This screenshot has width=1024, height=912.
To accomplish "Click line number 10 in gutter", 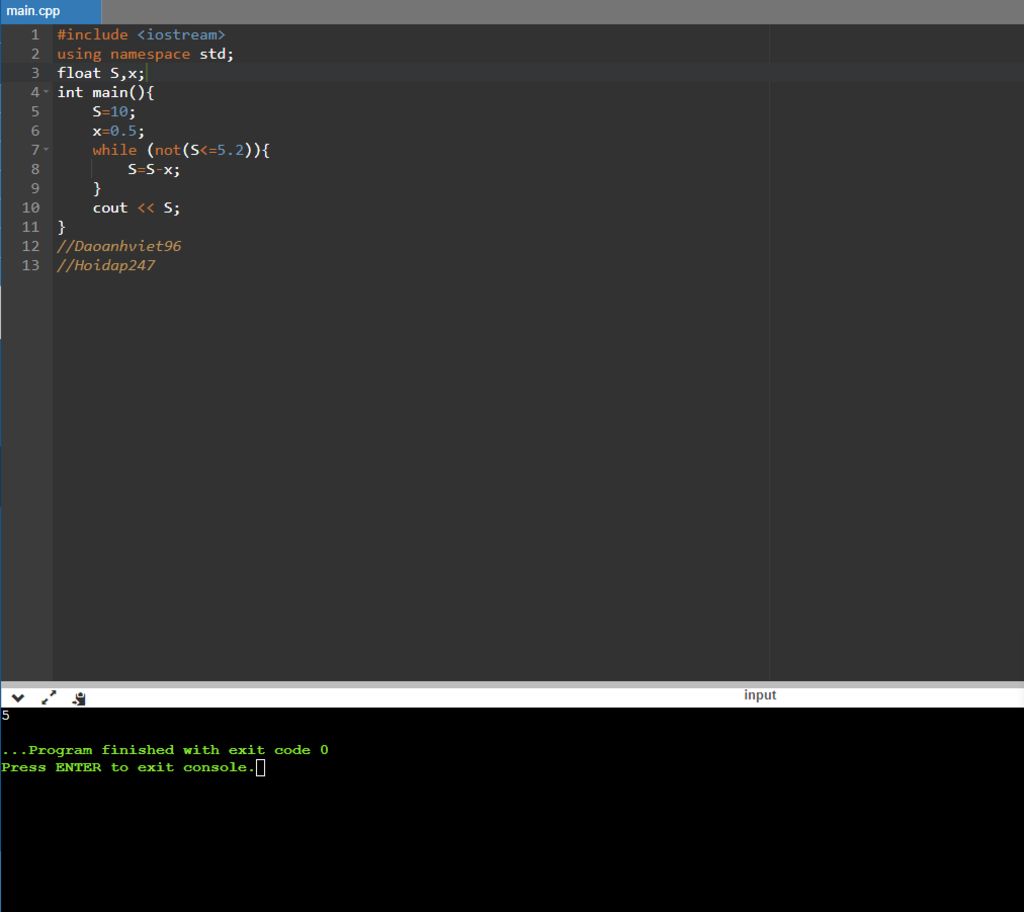I will [31, 208].
